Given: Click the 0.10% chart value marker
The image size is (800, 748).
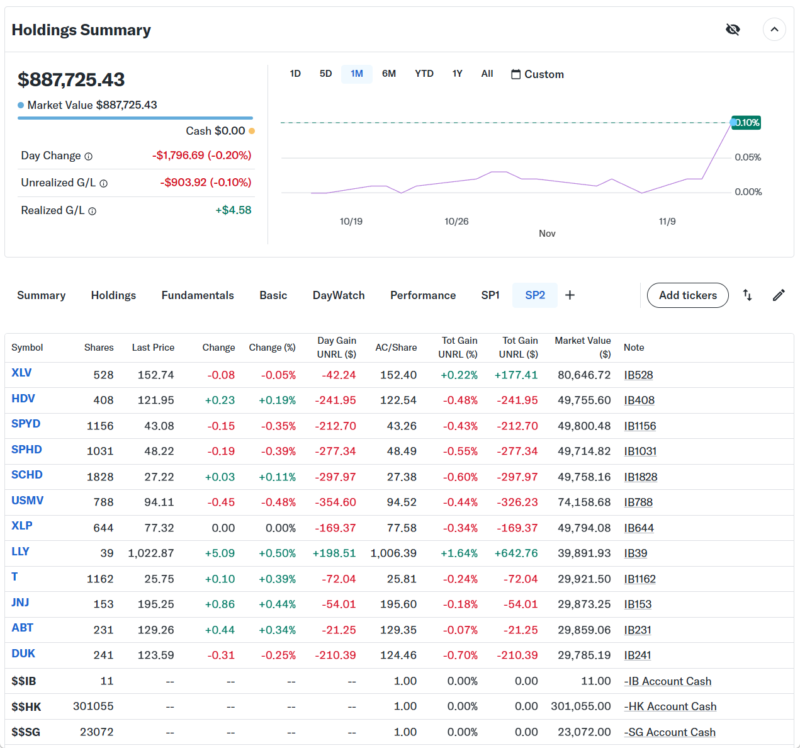Looking at the screenshot, I should [x=746, y=122].
